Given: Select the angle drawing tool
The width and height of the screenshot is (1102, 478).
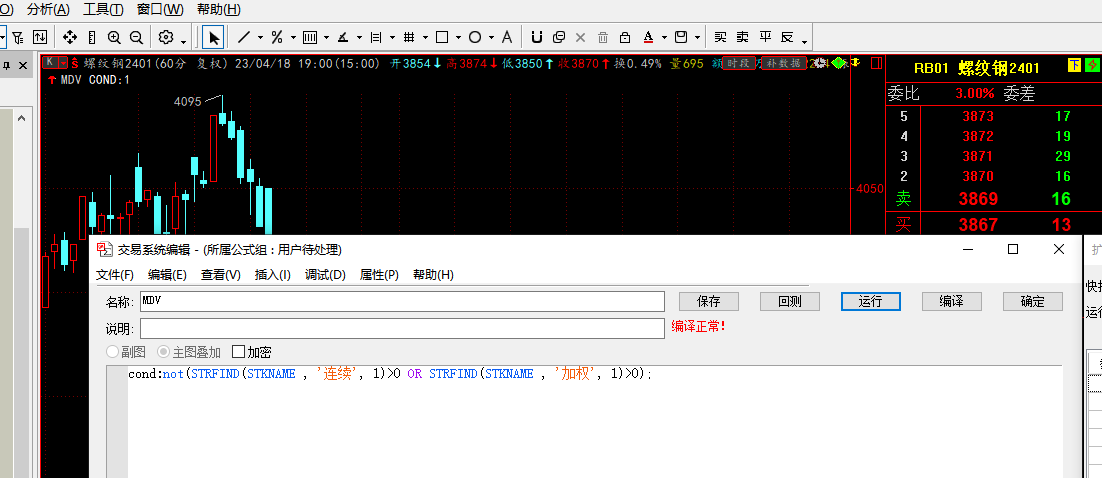Looking at the screenshot, I should (x=343, y=37).
